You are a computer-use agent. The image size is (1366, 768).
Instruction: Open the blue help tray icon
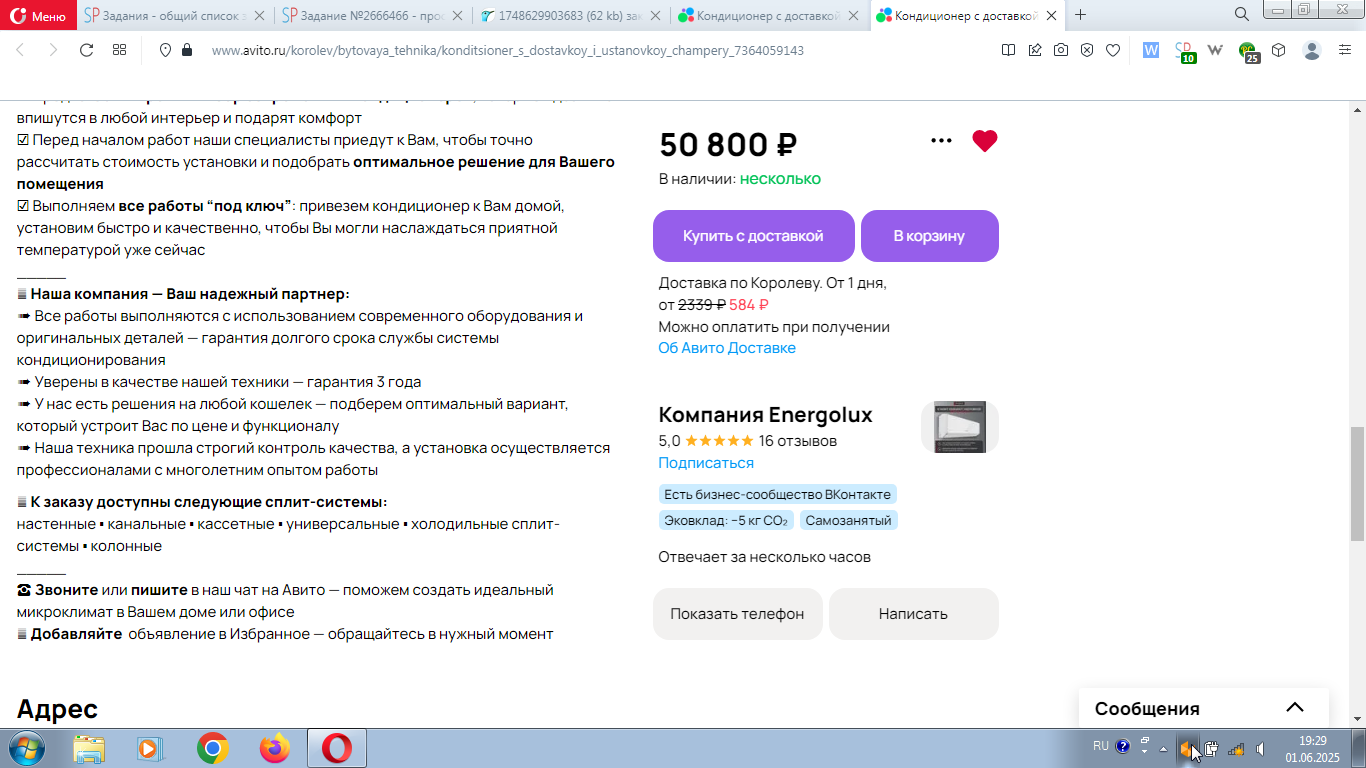(x=1123, y=746)
